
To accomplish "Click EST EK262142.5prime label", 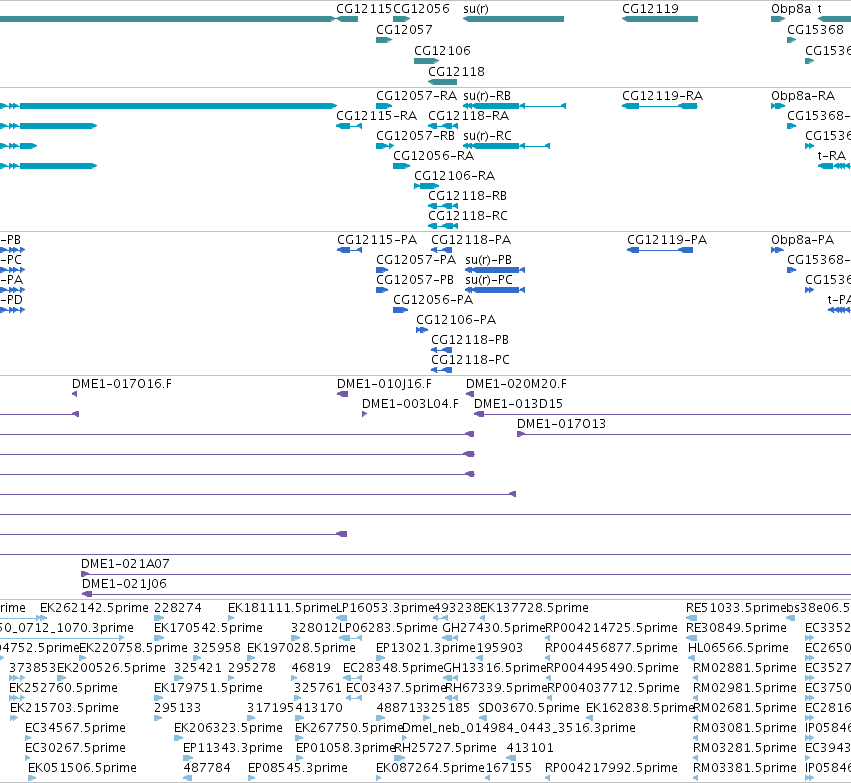I will click(x=94, y=608).
